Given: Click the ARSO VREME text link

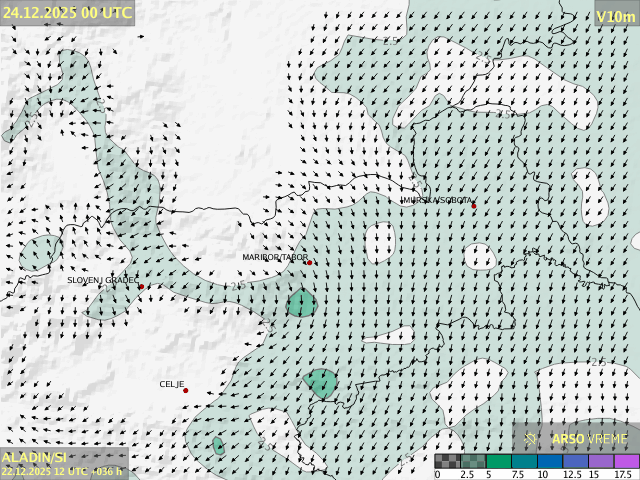Looking at the screenshot, I should coord(590,438).
